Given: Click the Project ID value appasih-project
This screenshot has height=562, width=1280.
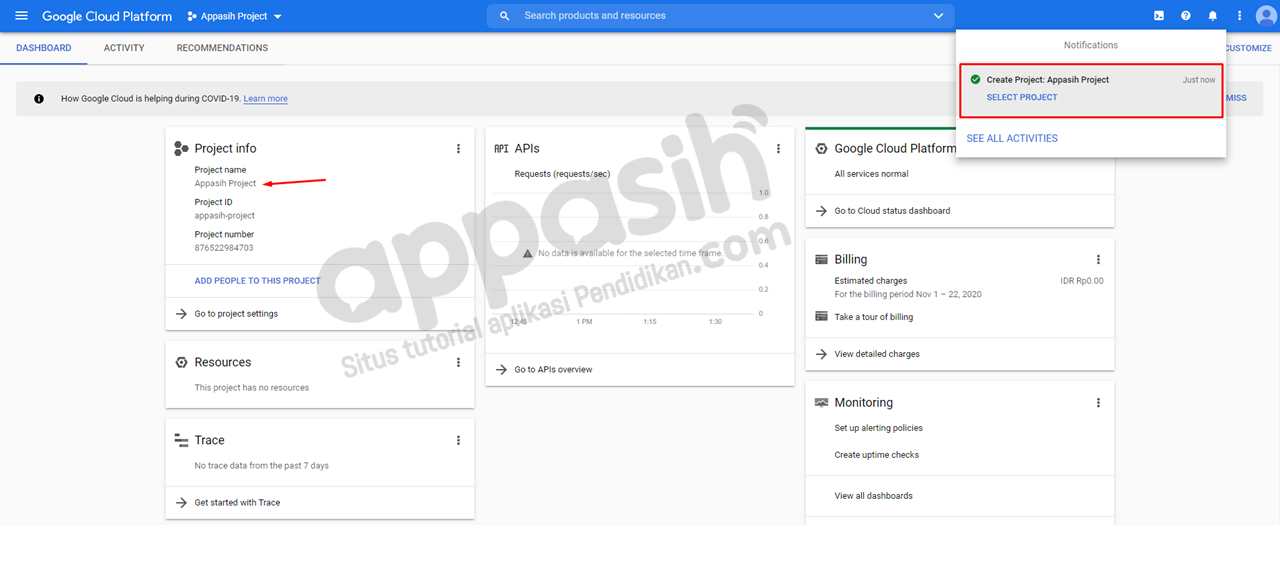Looking at the screenshot, I should [x=224, y=216].
